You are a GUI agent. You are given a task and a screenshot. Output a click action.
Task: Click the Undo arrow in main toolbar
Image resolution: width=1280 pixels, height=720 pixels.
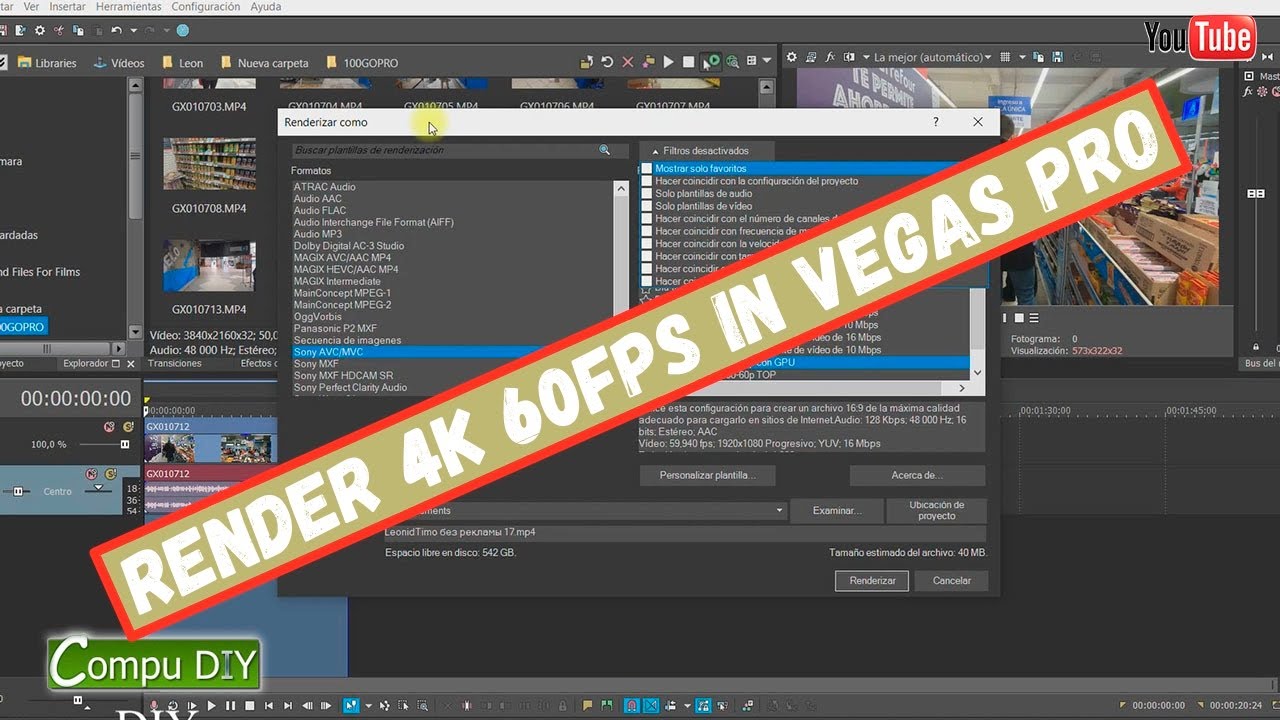coord(117,31)
